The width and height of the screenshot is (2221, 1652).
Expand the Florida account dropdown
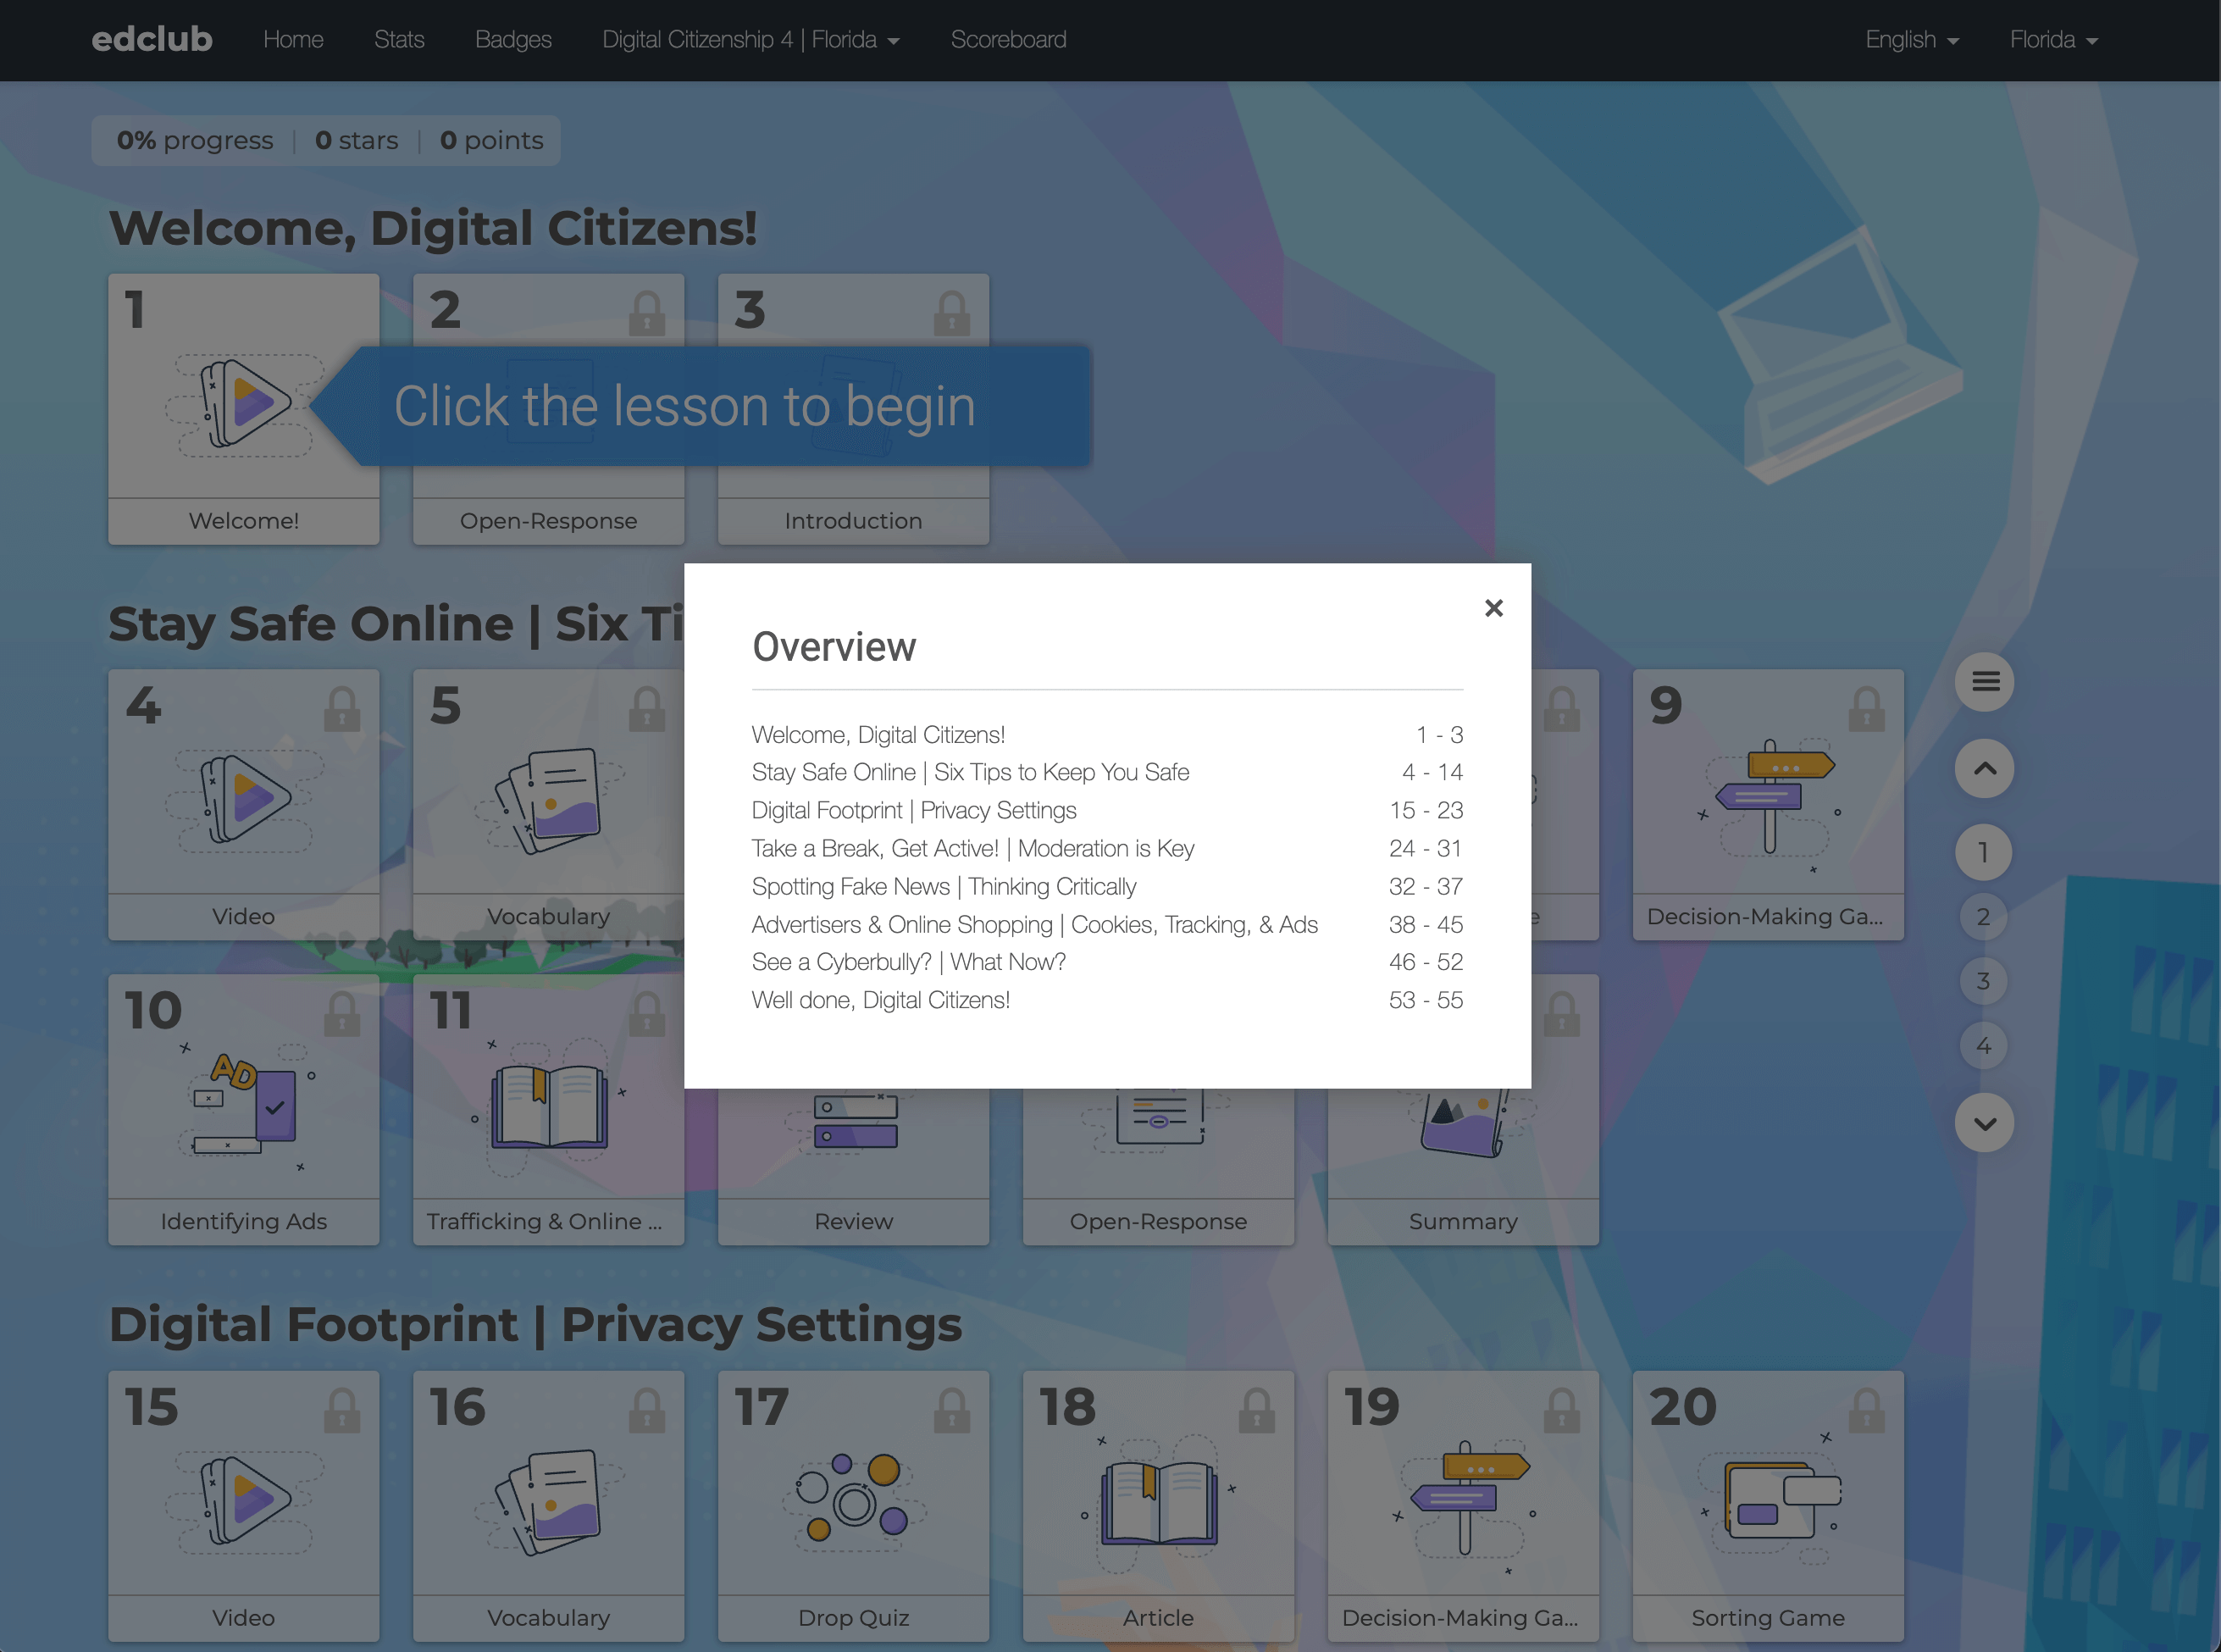(x=2053, y=40)
